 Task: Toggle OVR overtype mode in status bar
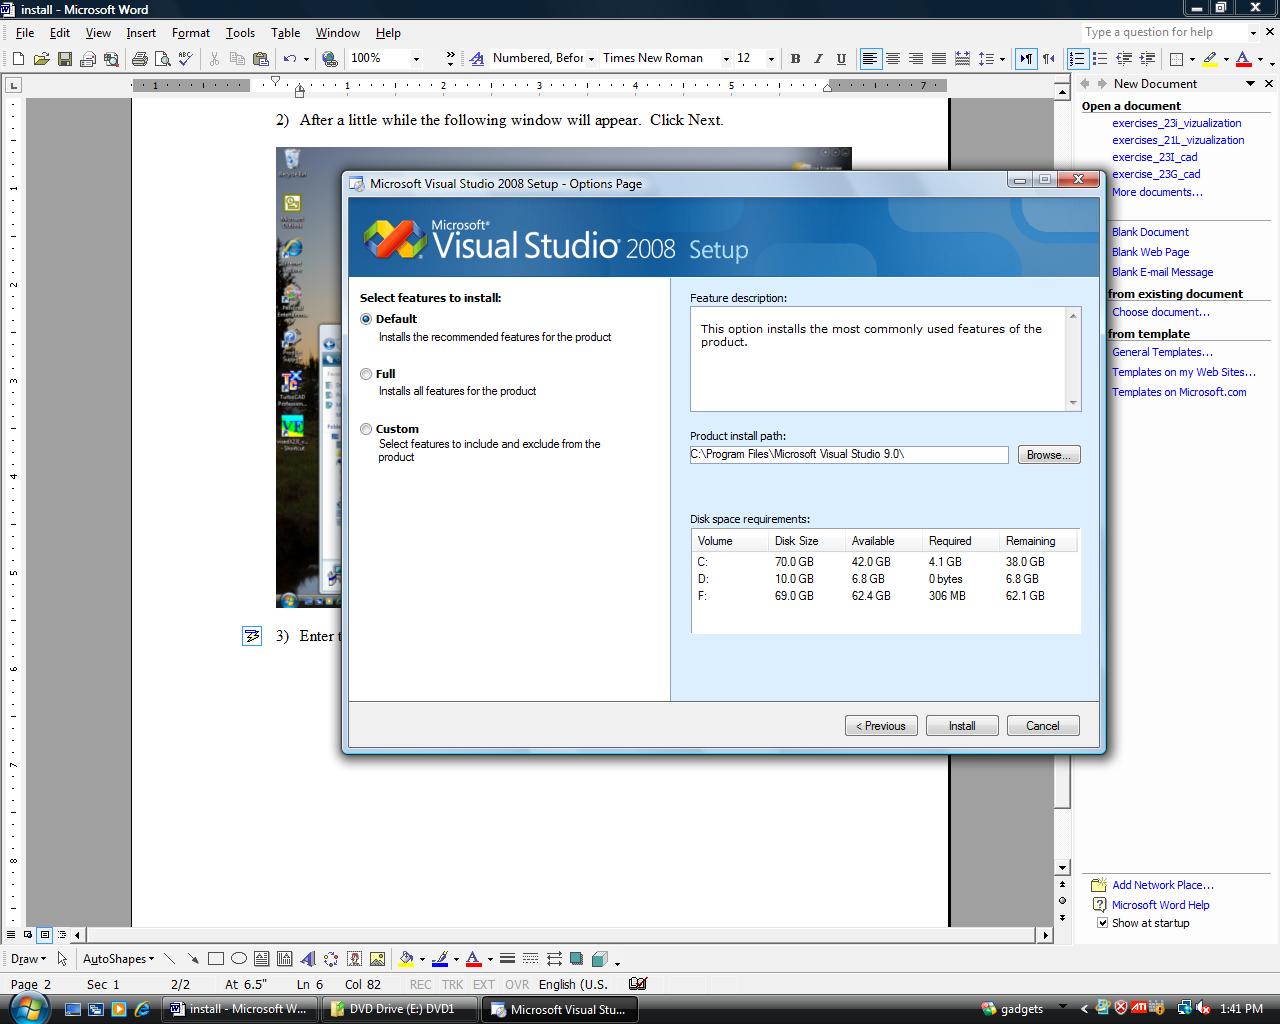click(x=517, y=984)
